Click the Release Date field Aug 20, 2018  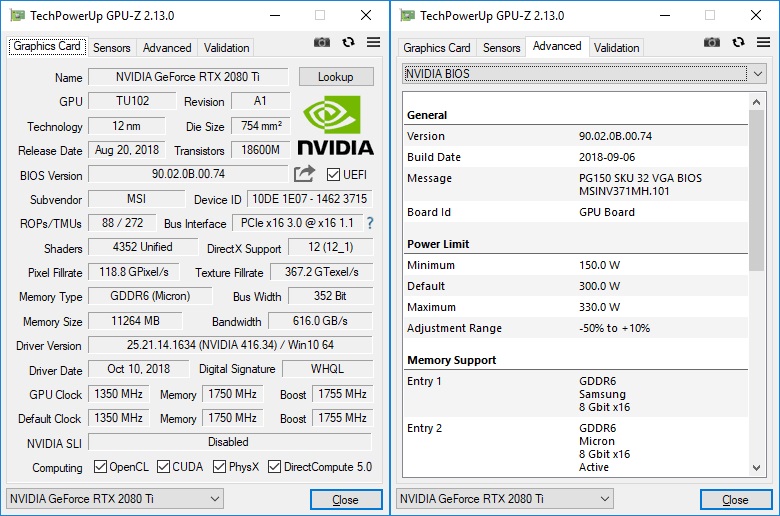[x=127, y=150]
